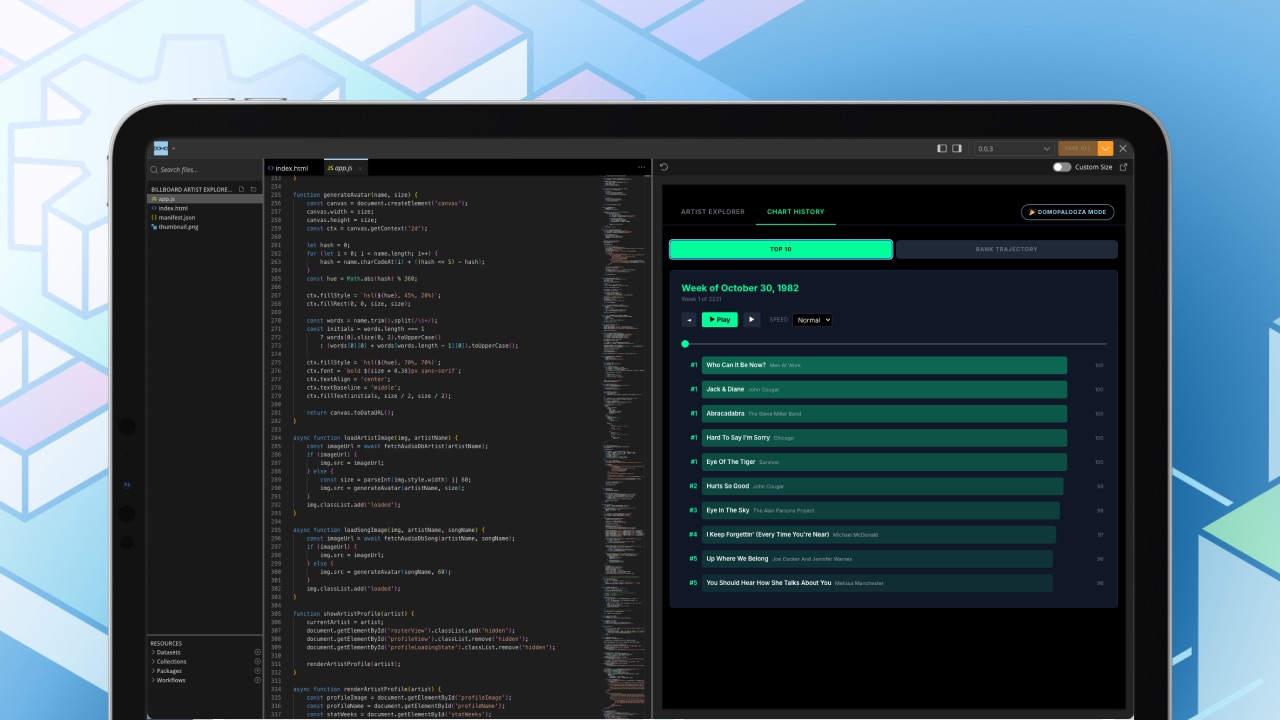Open the editor more options ellipsis

642,168
